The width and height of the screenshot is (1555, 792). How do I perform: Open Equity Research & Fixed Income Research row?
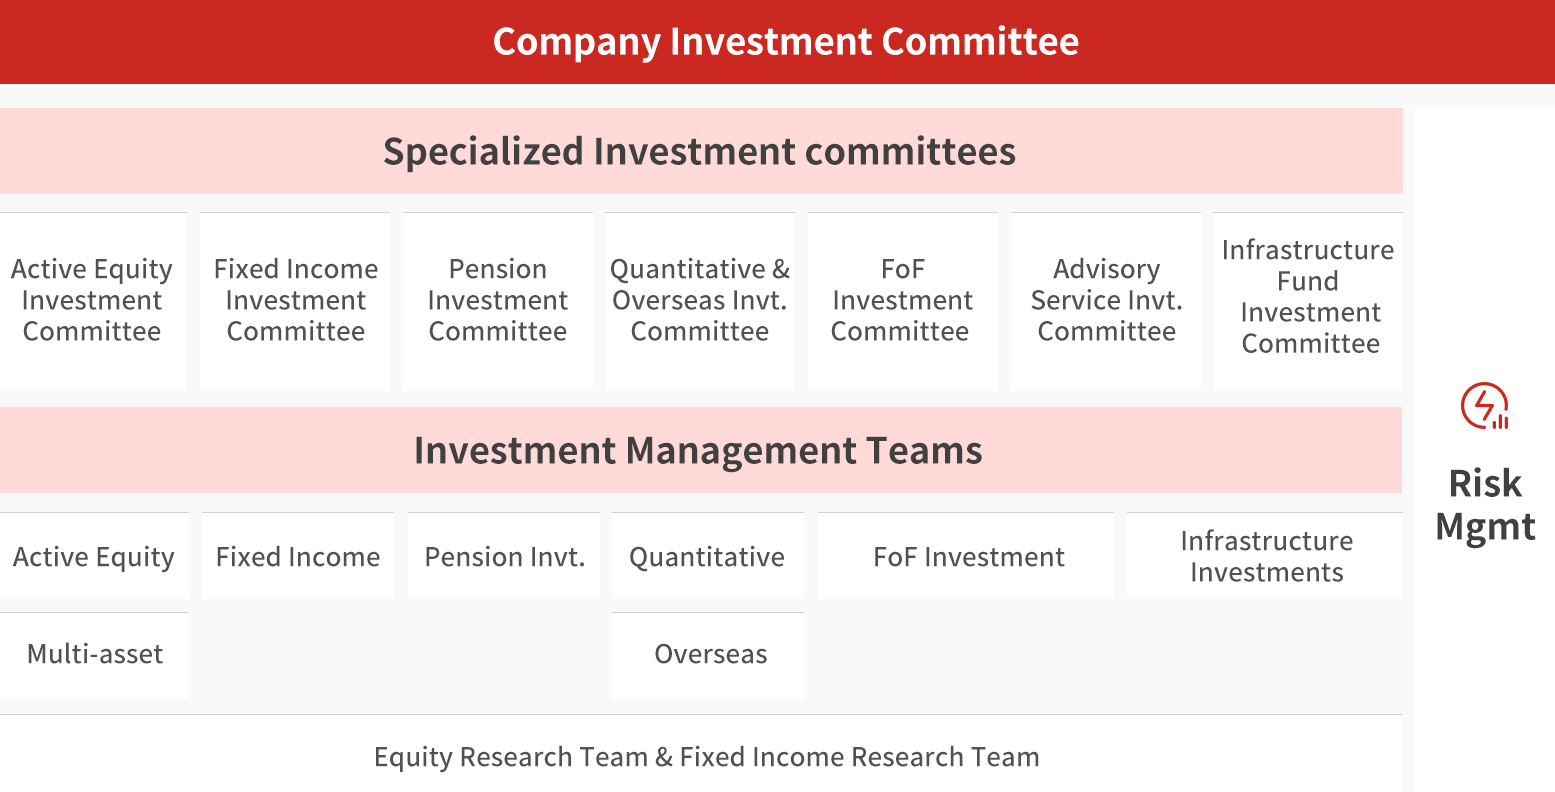706,757
